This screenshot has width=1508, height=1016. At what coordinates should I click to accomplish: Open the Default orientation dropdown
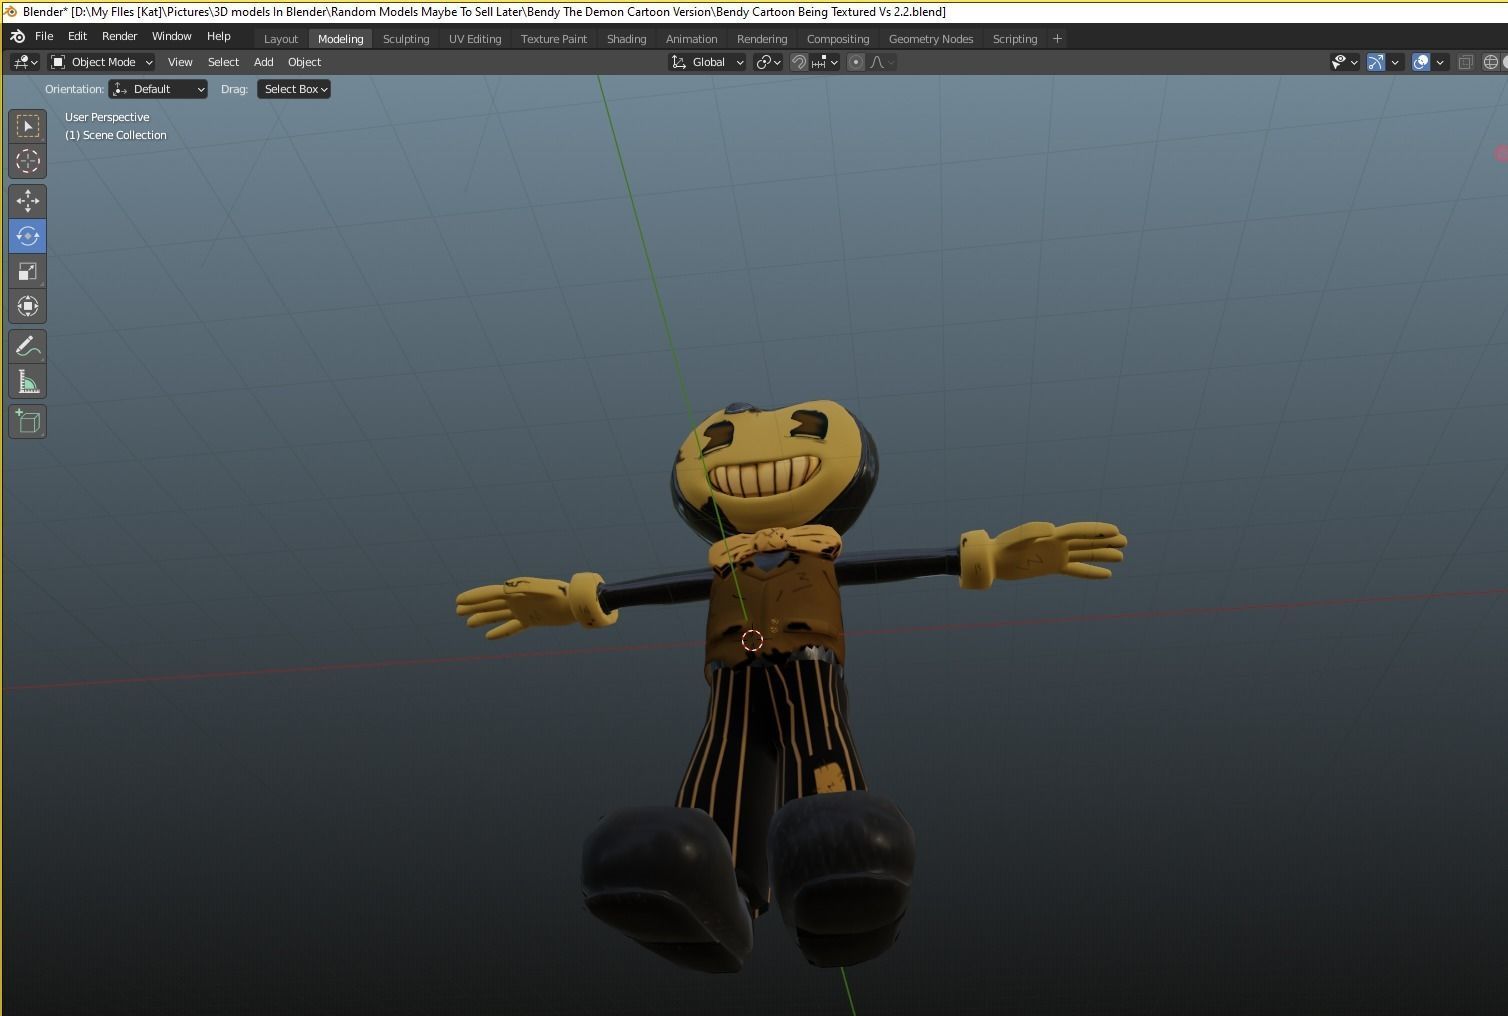point(158,89)
